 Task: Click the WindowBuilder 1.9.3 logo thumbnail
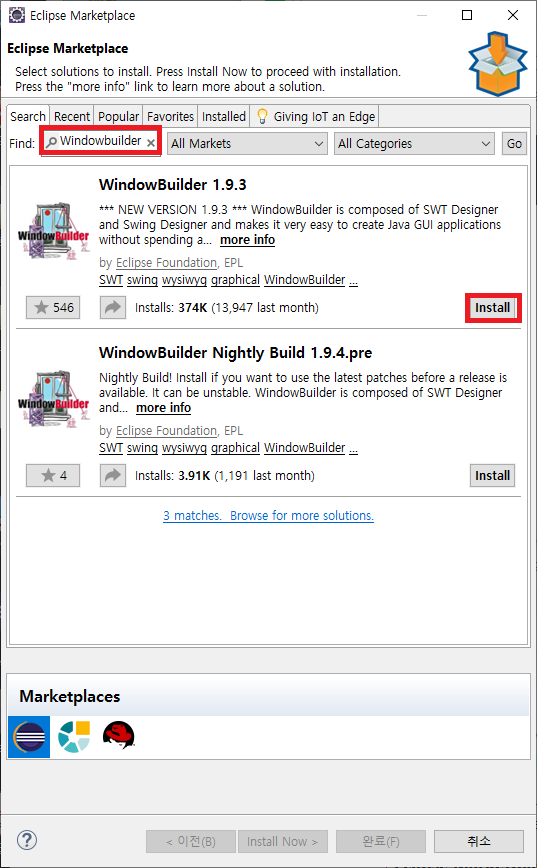click(54, 231)
